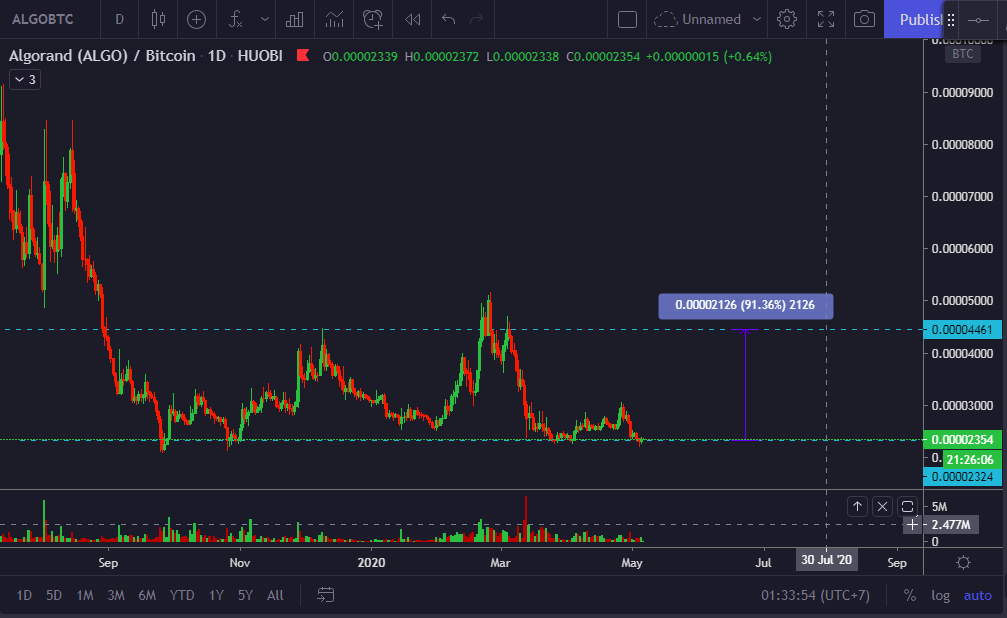This screenshot has height=618, width=1007.
Task: Collapse the chart legend expander
Action: (x=24, y=79)
